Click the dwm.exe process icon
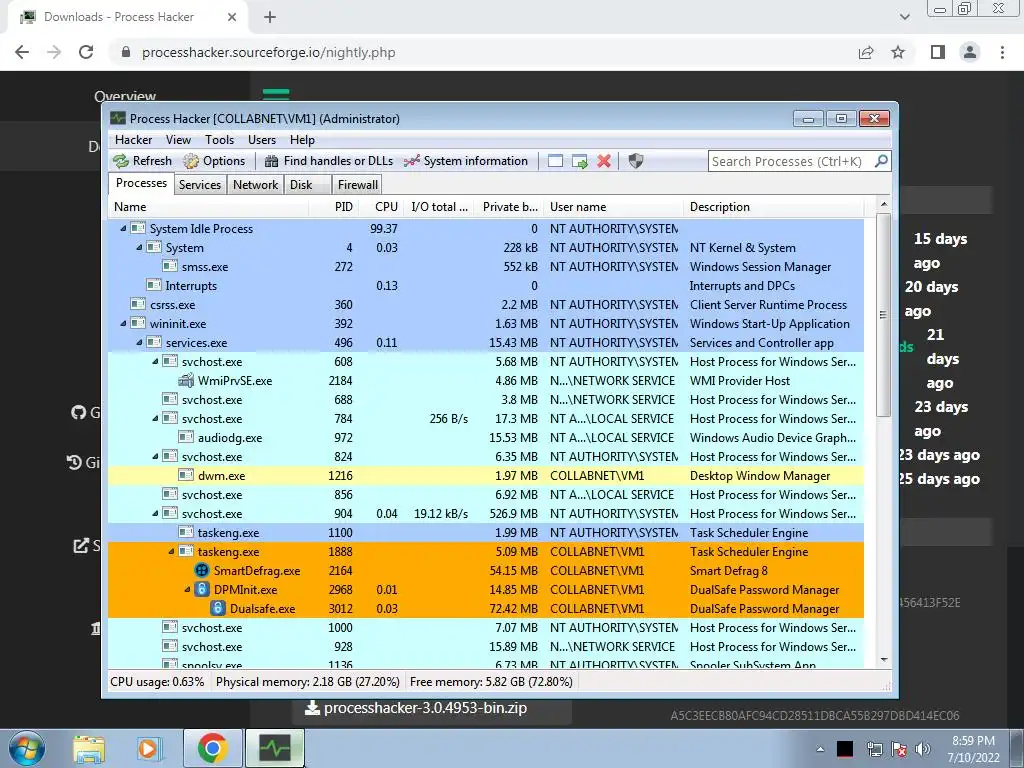1024x768 pixels. pyautogui.click(x=186, y=475)
